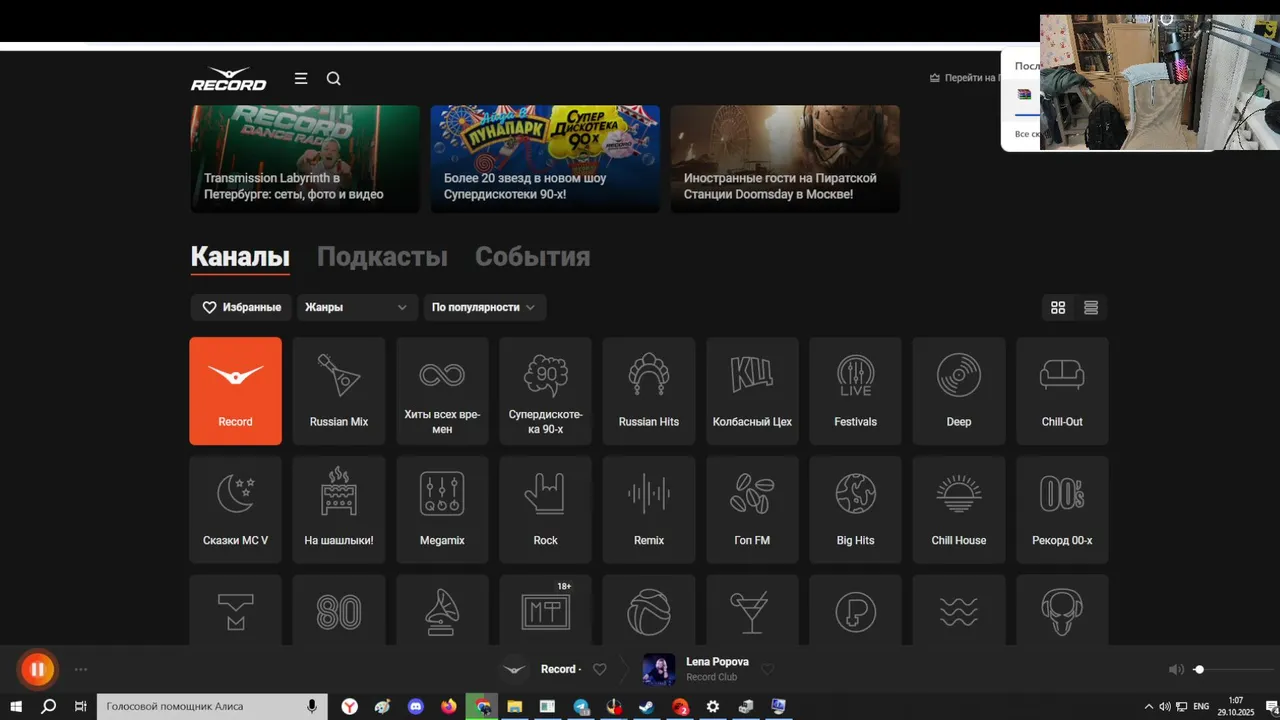Select the 80s channel tile
Viewport: 1280px width, 720px height.
click(x=339, y=610)
